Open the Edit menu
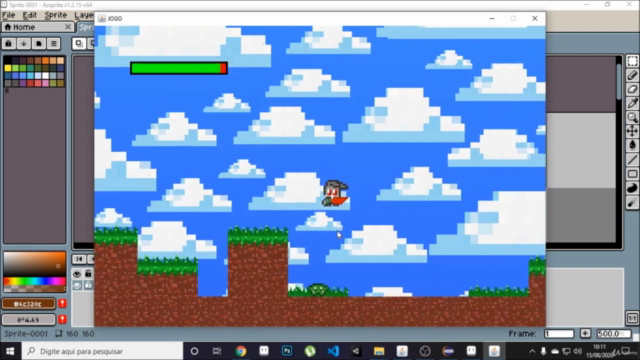Viewport: 640px width, 360px height. [x=29, y=15]
